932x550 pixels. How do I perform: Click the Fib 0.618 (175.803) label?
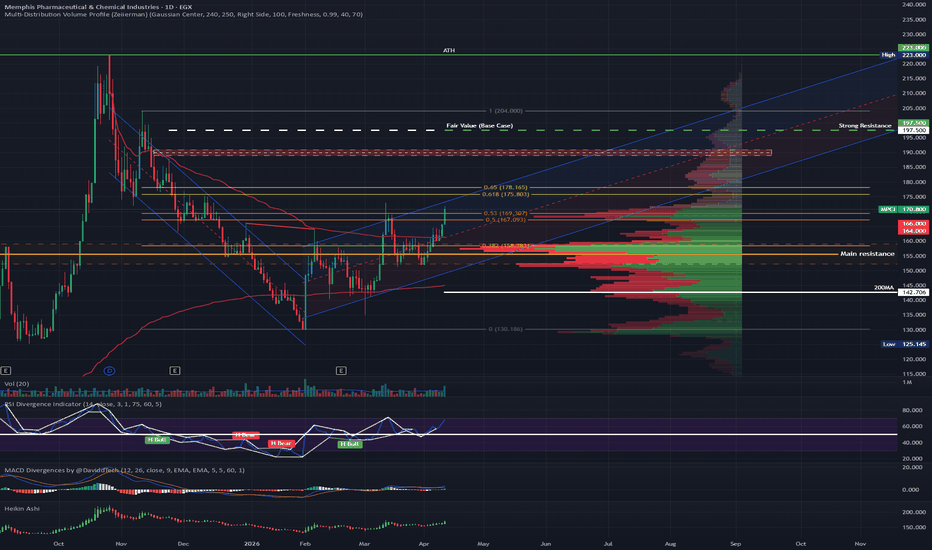point(505,194)
